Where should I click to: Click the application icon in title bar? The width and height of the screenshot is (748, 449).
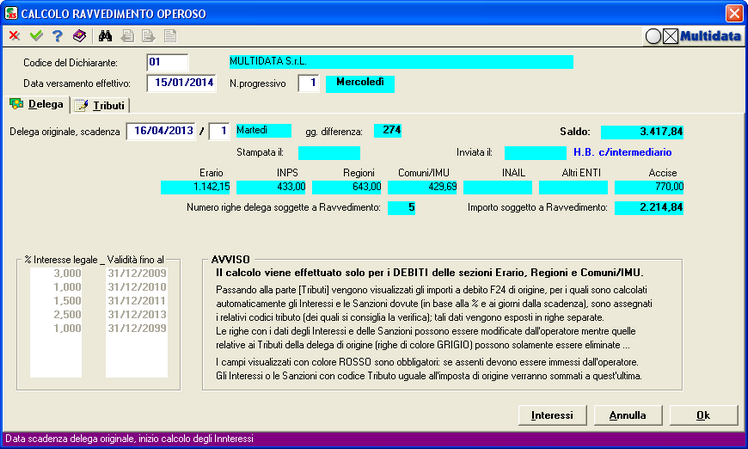[11, 13]
